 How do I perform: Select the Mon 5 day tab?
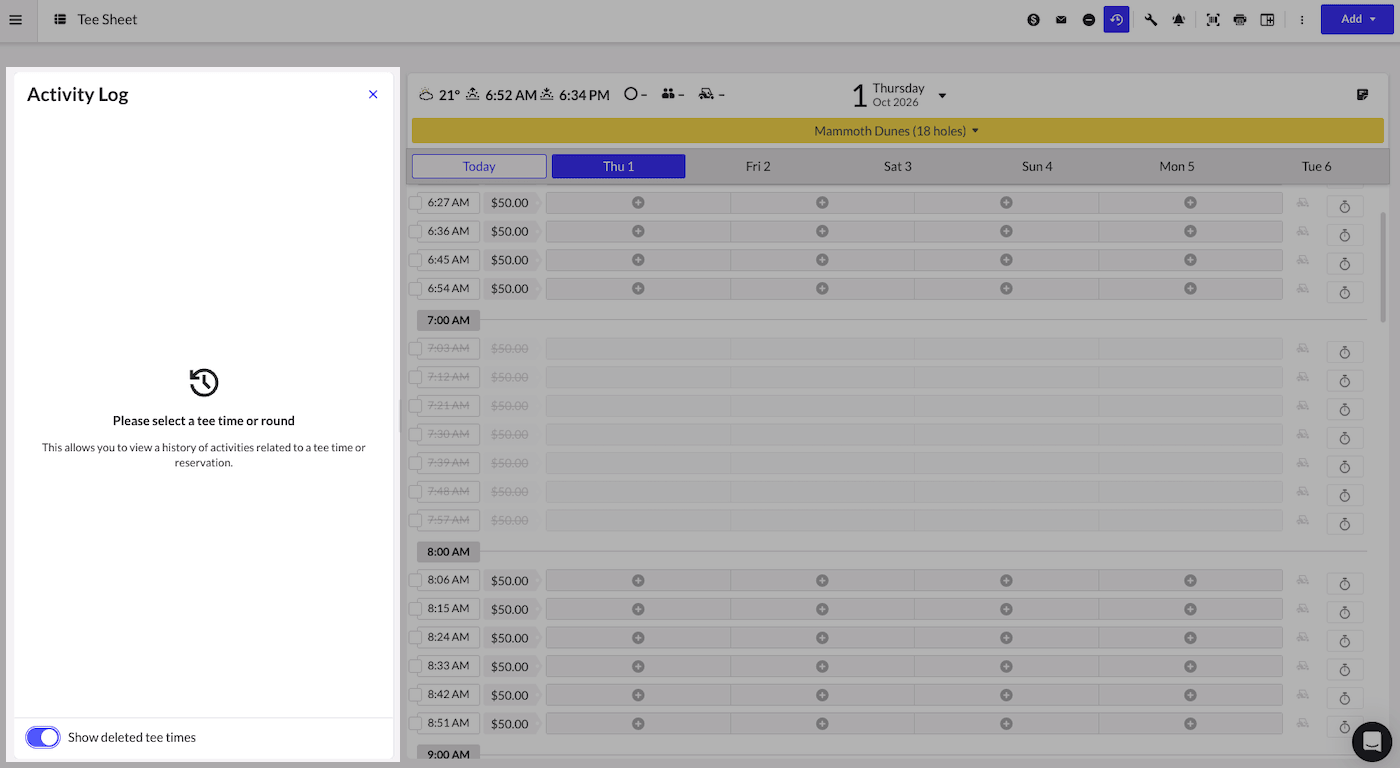pos(1176,166)
